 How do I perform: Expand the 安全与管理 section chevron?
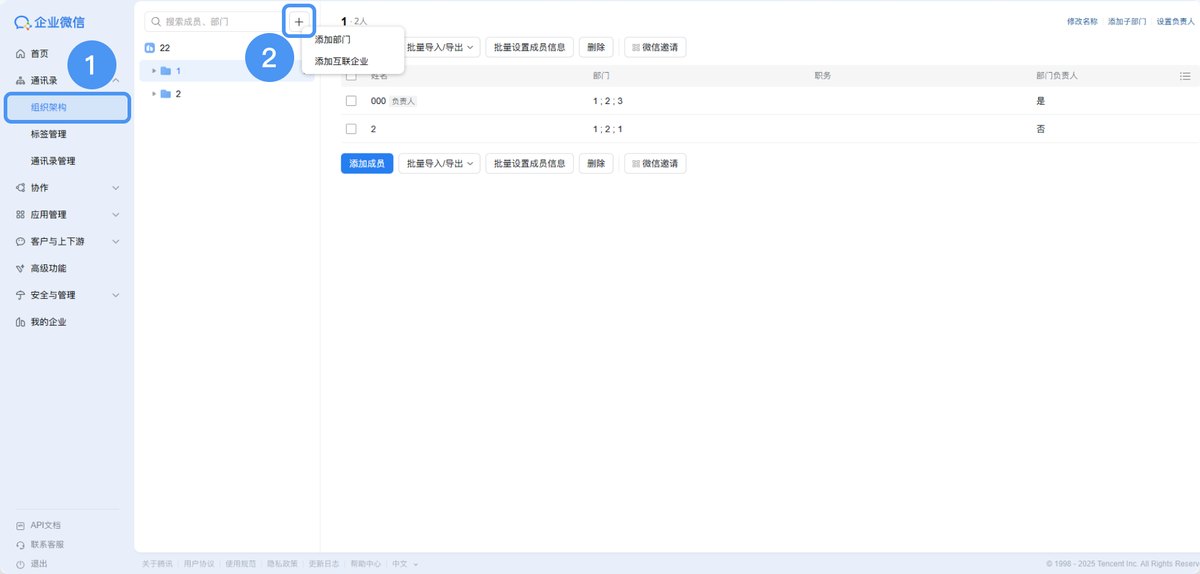tap(116, 296)
